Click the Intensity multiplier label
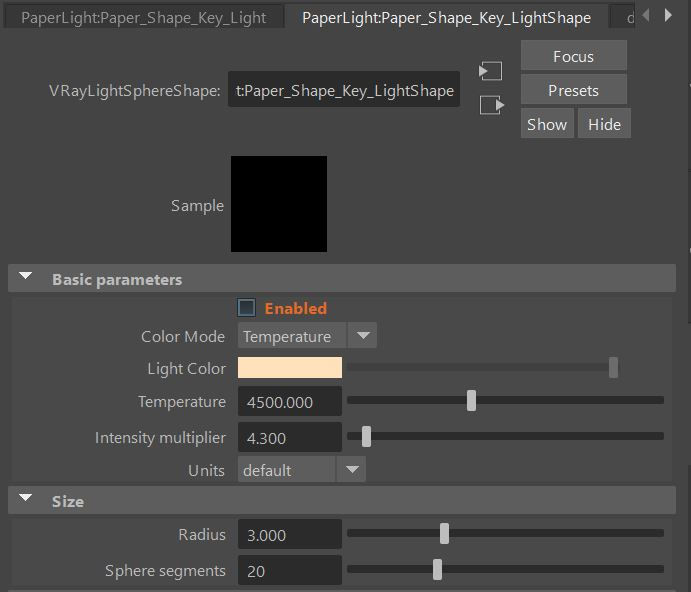The height and width of the screenshot is (592, 691). point(160,438)
